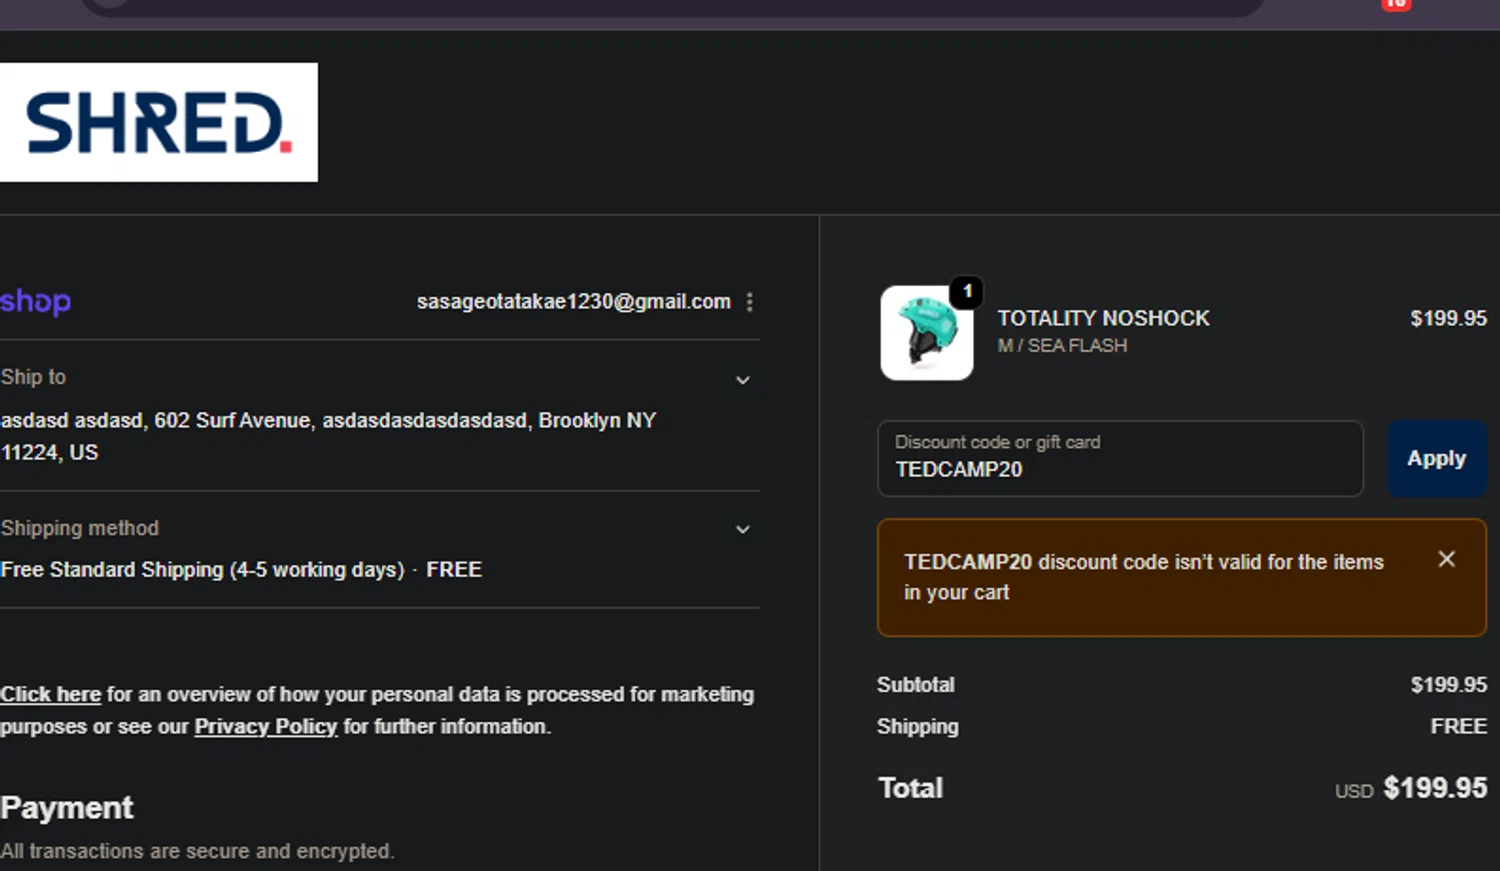Click the product price $199.95 beside the item

coord(1449,318)
